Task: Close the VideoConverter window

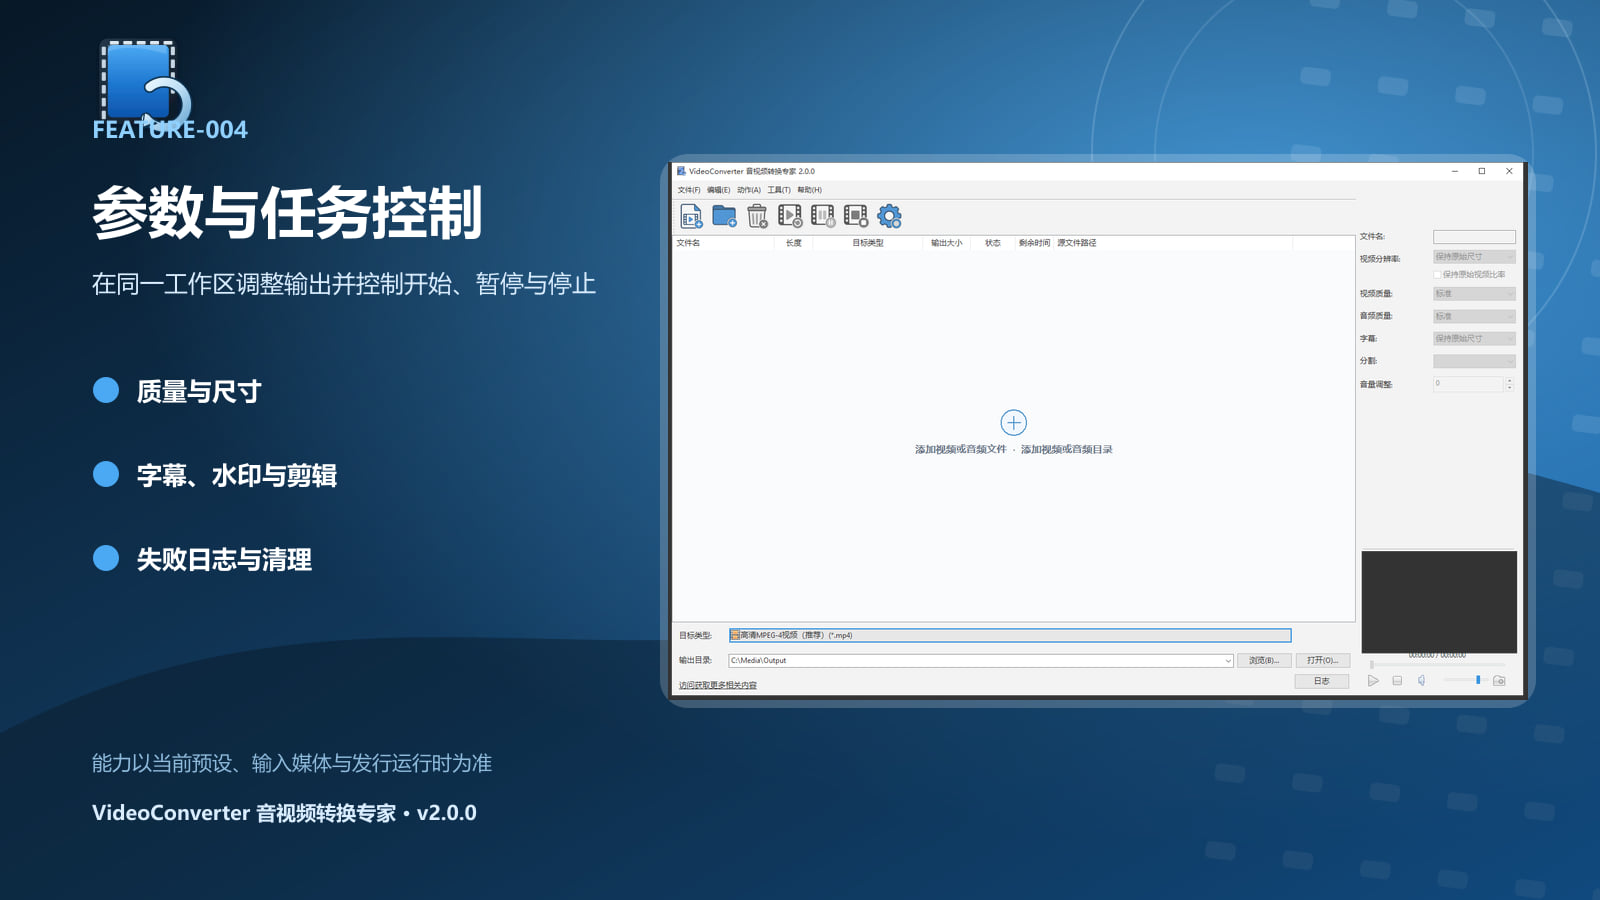Action: point(1509,171)
